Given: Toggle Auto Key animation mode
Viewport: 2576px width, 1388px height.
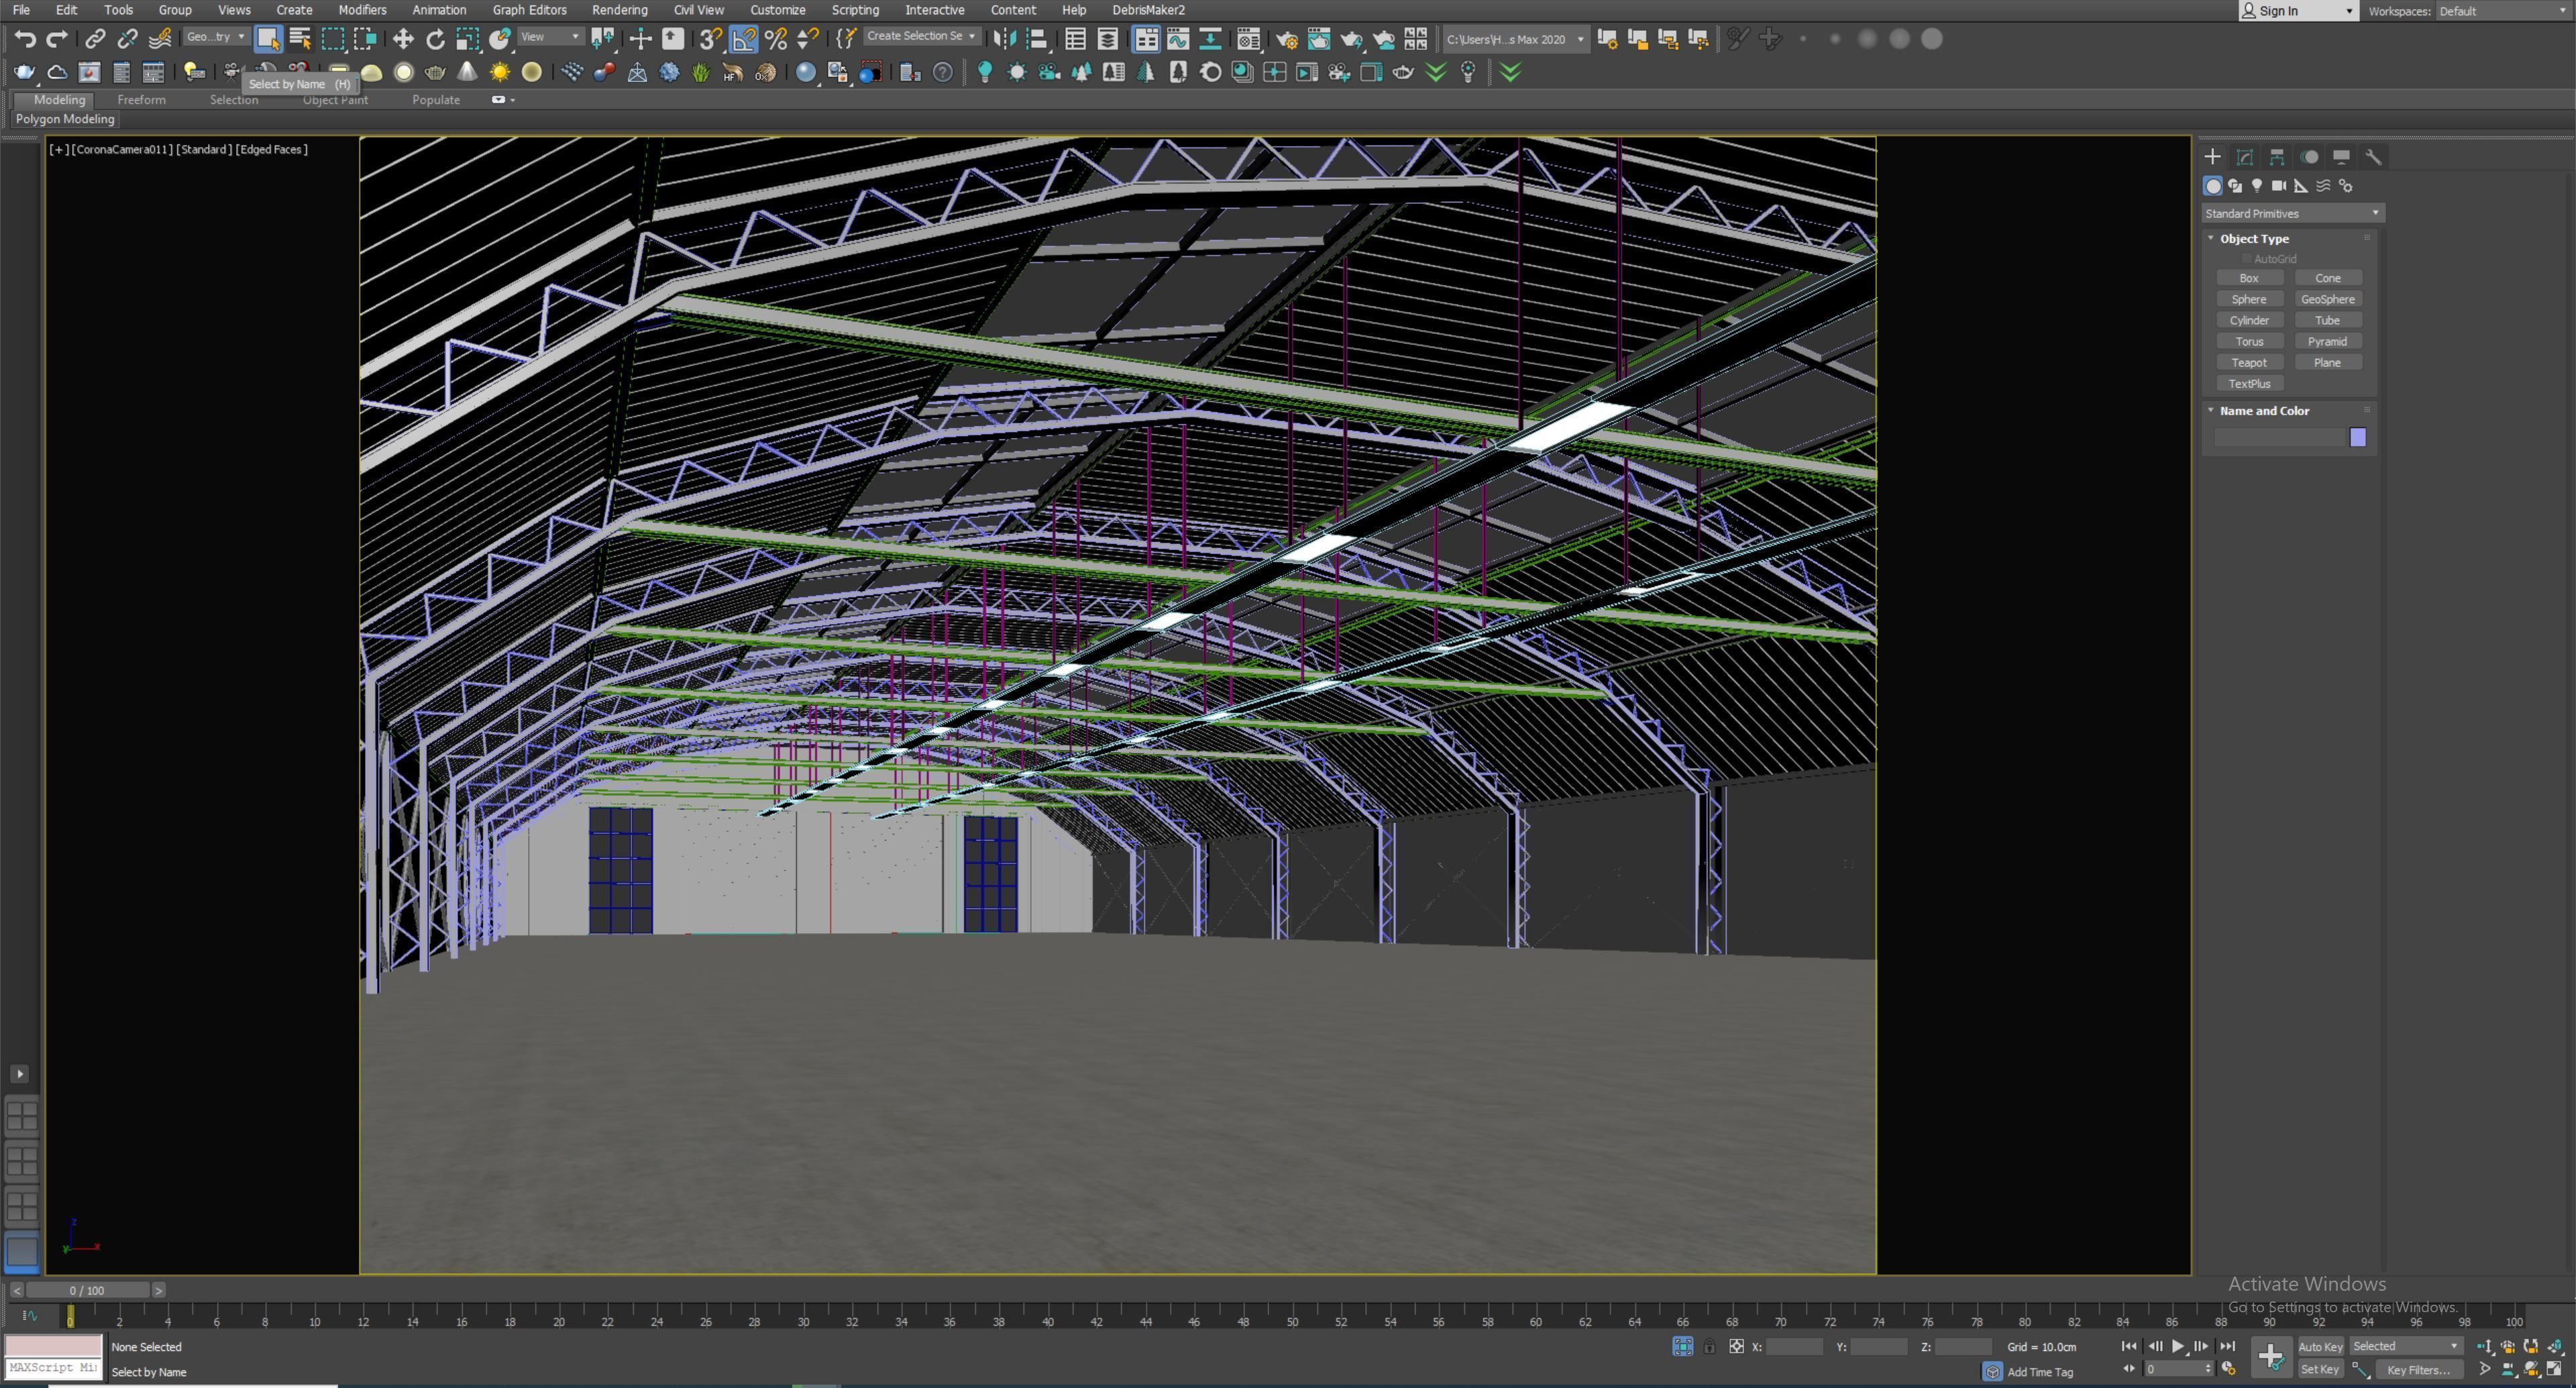Looking at the screenshot, I should 2320,1347.
